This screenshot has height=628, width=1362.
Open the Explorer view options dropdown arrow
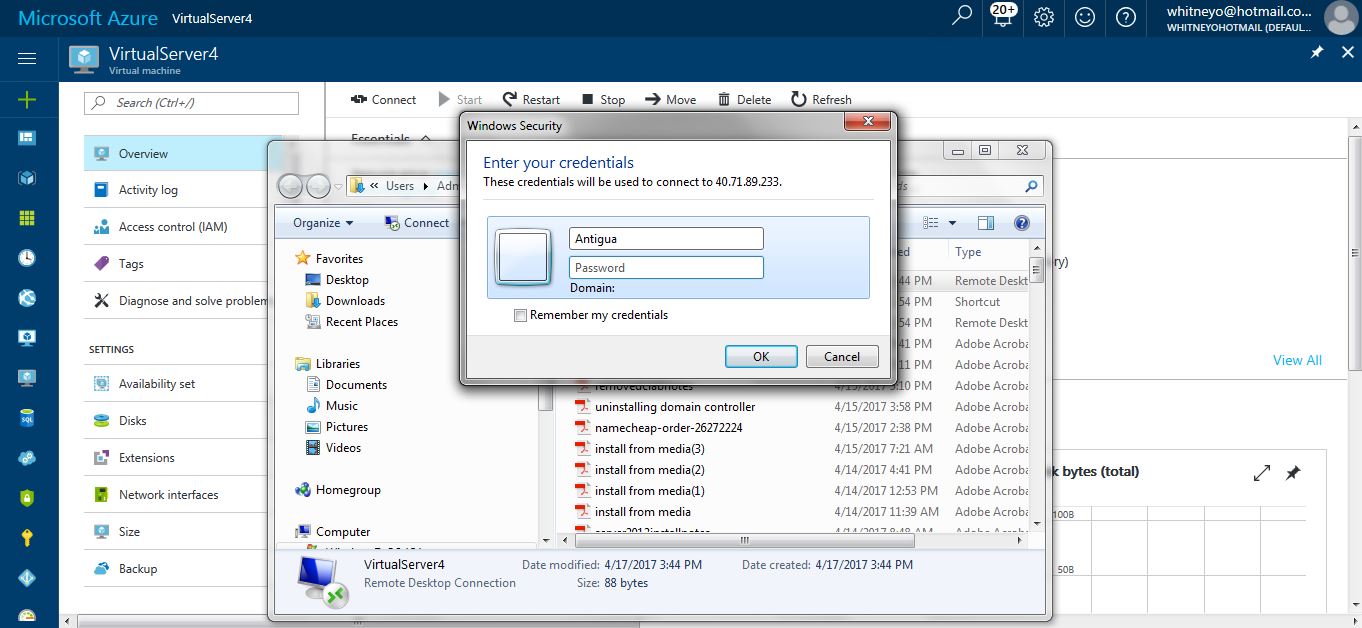[x=952, y=223]
